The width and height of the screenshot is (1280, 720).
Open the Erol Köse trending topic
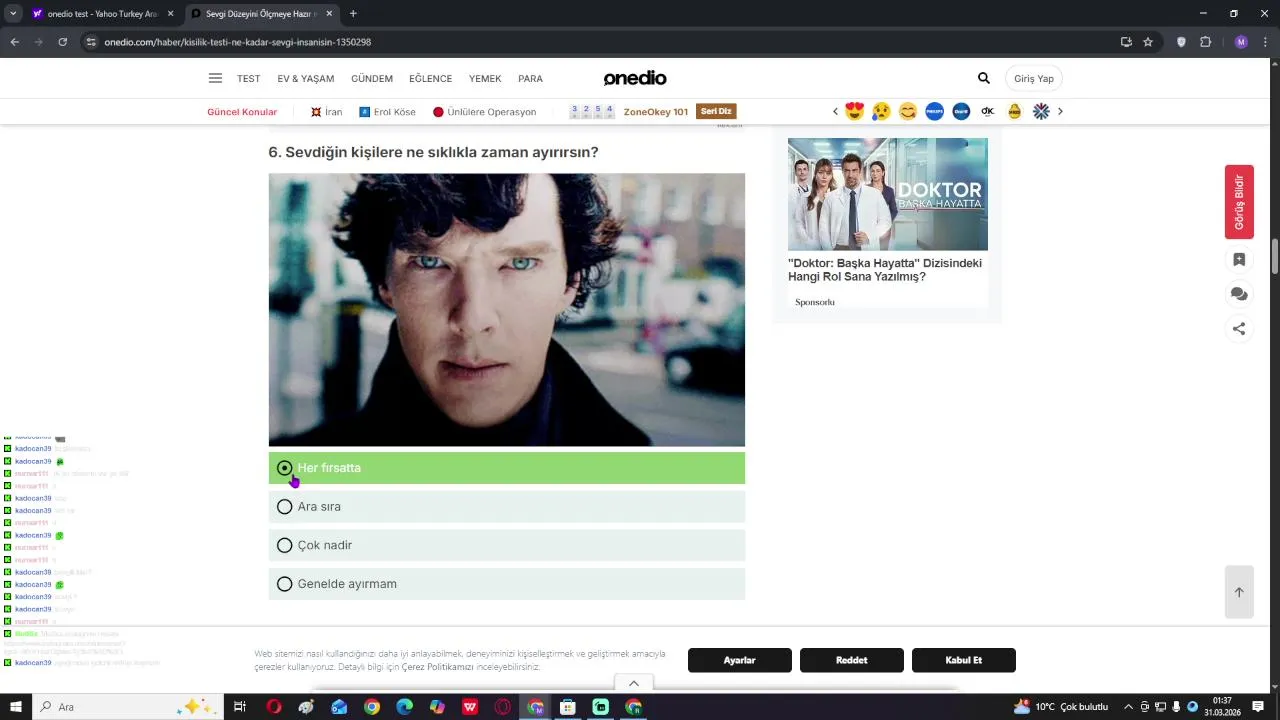(387, 112)
